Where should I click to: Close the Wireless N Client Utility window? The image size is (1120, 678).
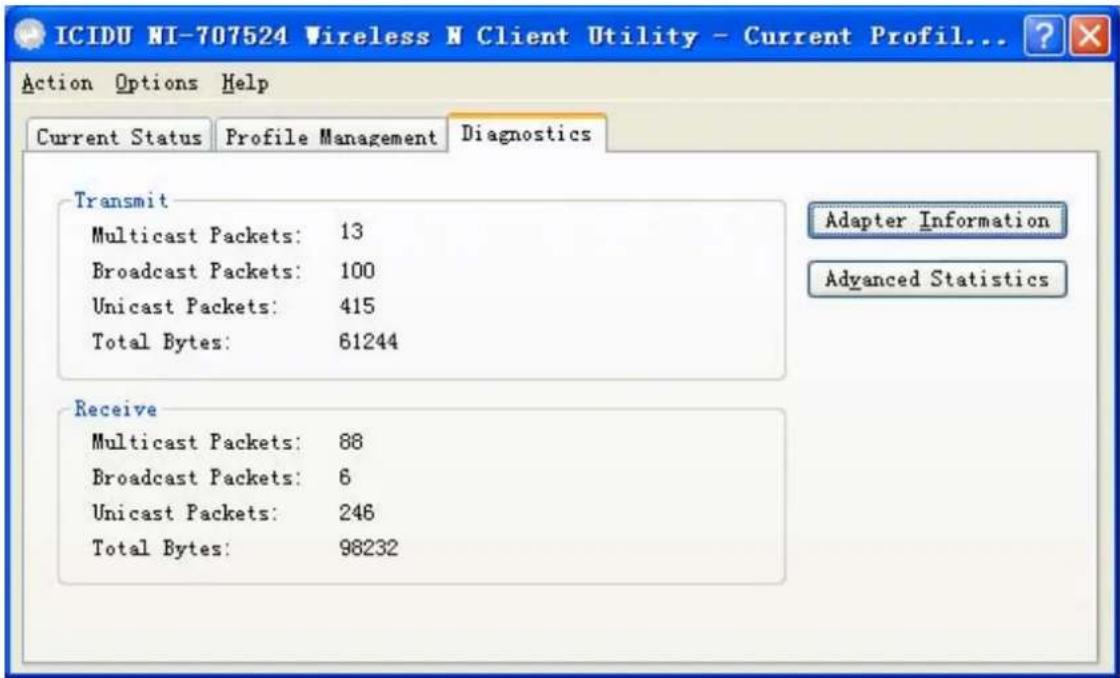tap(1089, 36)
